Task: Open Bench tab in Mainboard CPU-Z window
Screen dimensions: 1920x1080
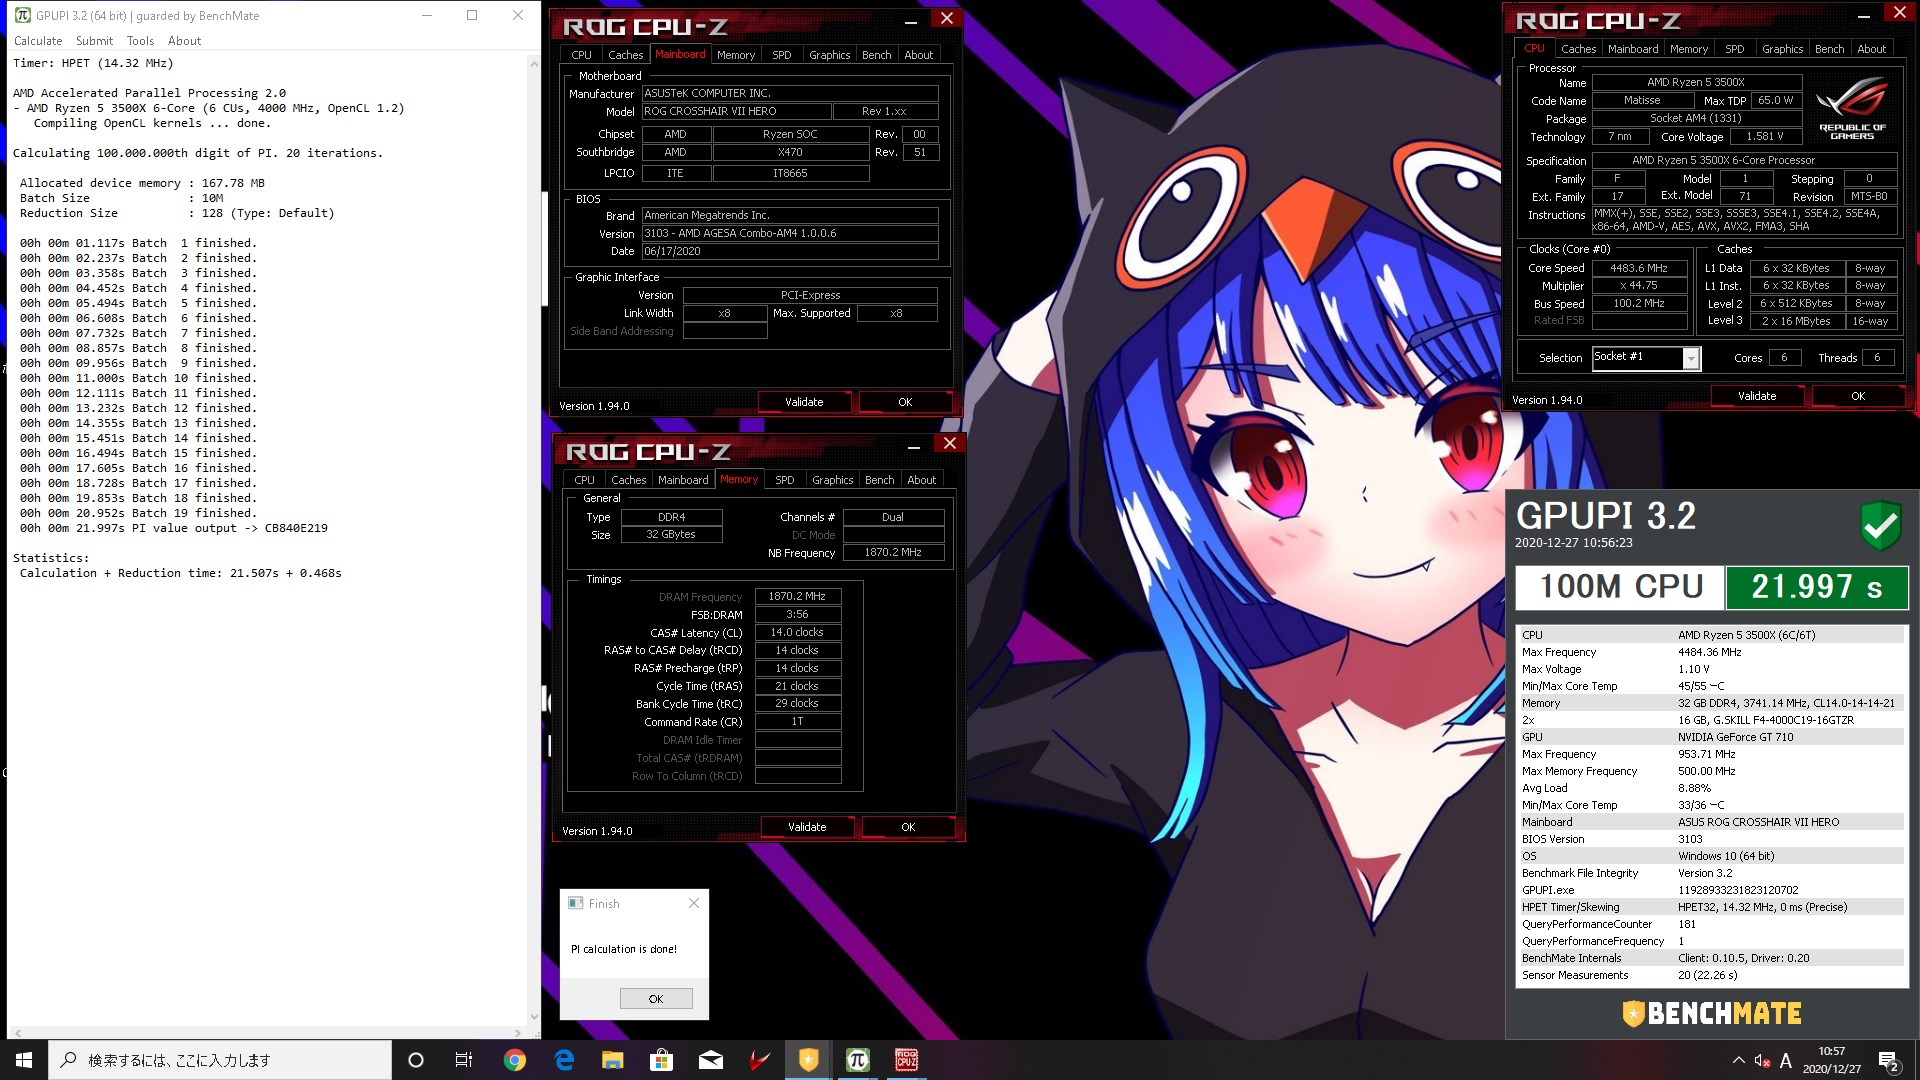Action: [x=877, y=55]
